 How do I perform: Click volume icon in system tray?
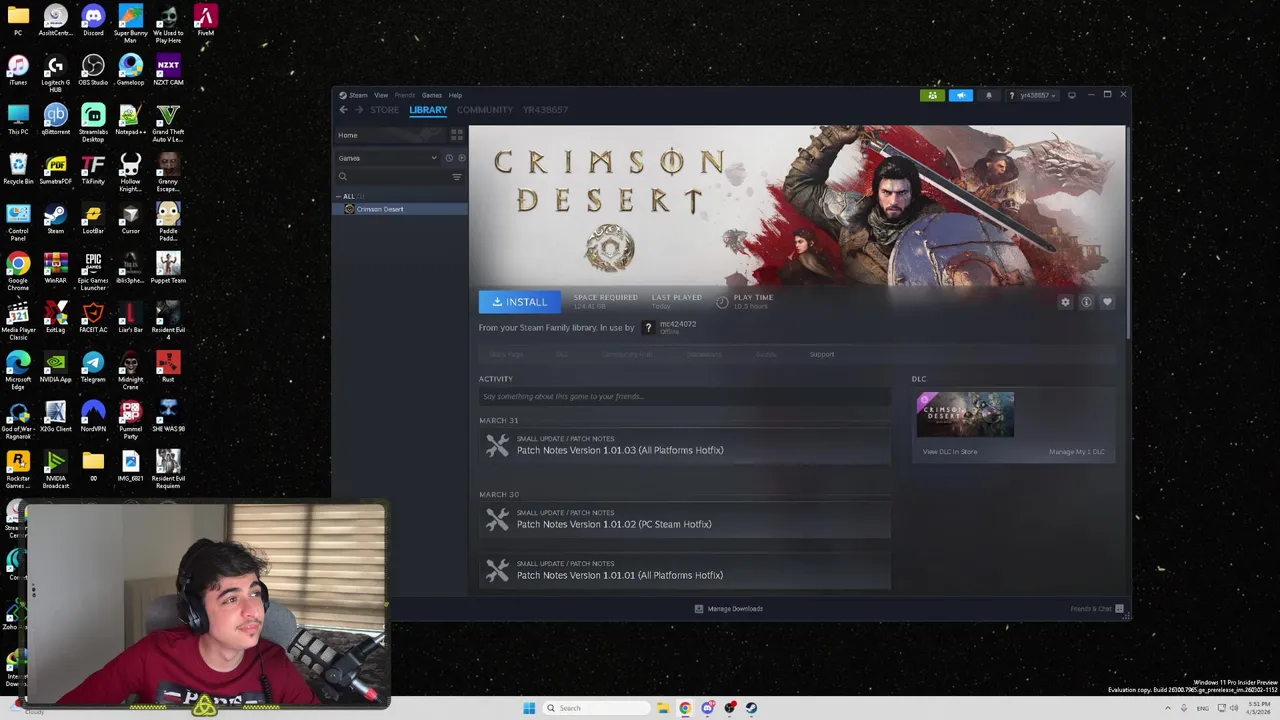(1233, 708)
